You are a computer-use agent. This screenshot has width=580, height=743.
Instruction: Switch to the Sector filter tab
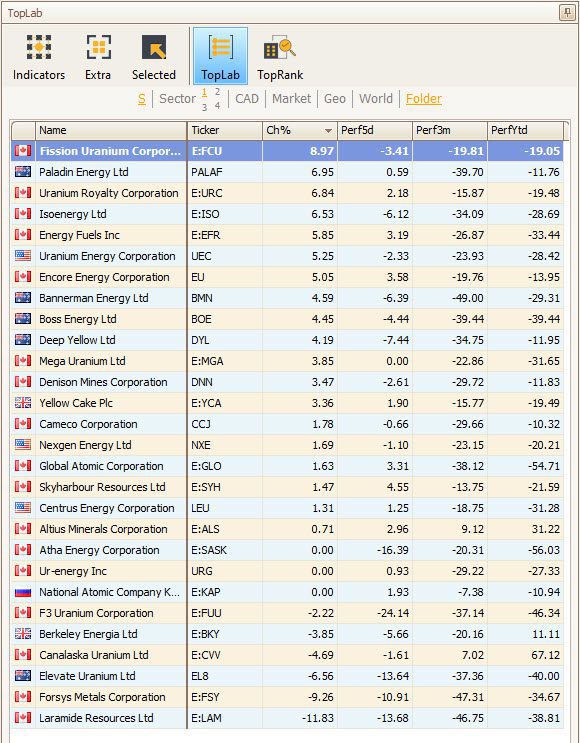pos(177,99)
